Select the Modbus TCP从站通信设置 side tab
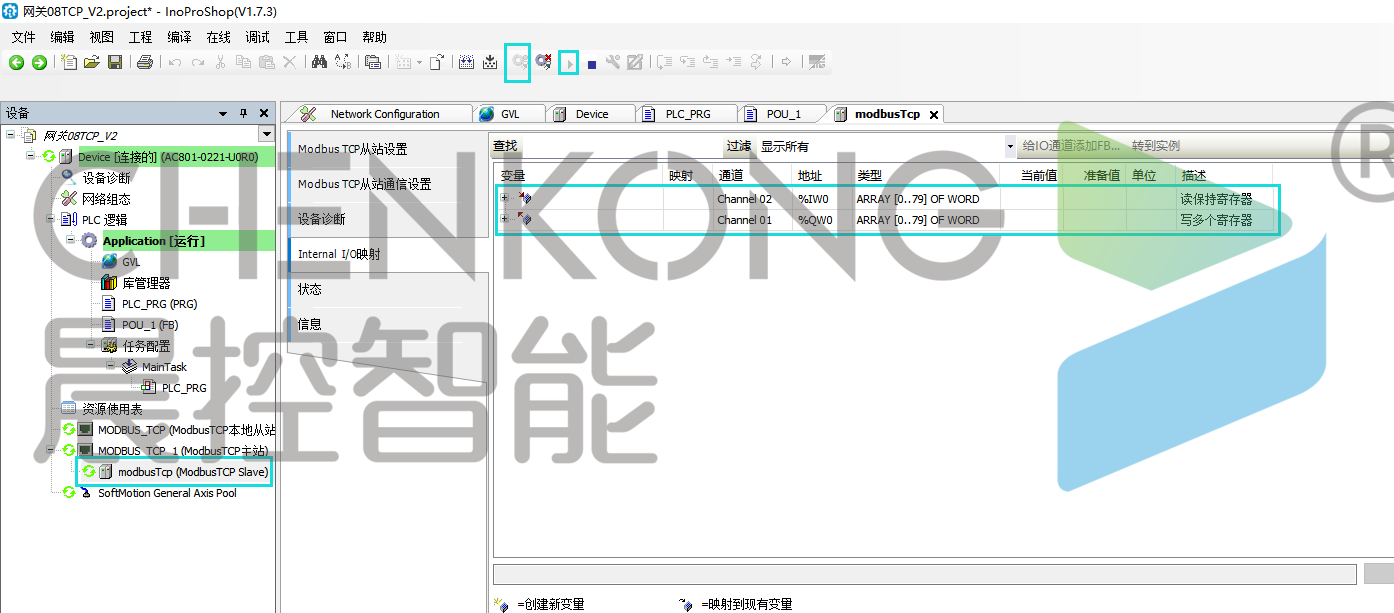 [x=364, y=184]
